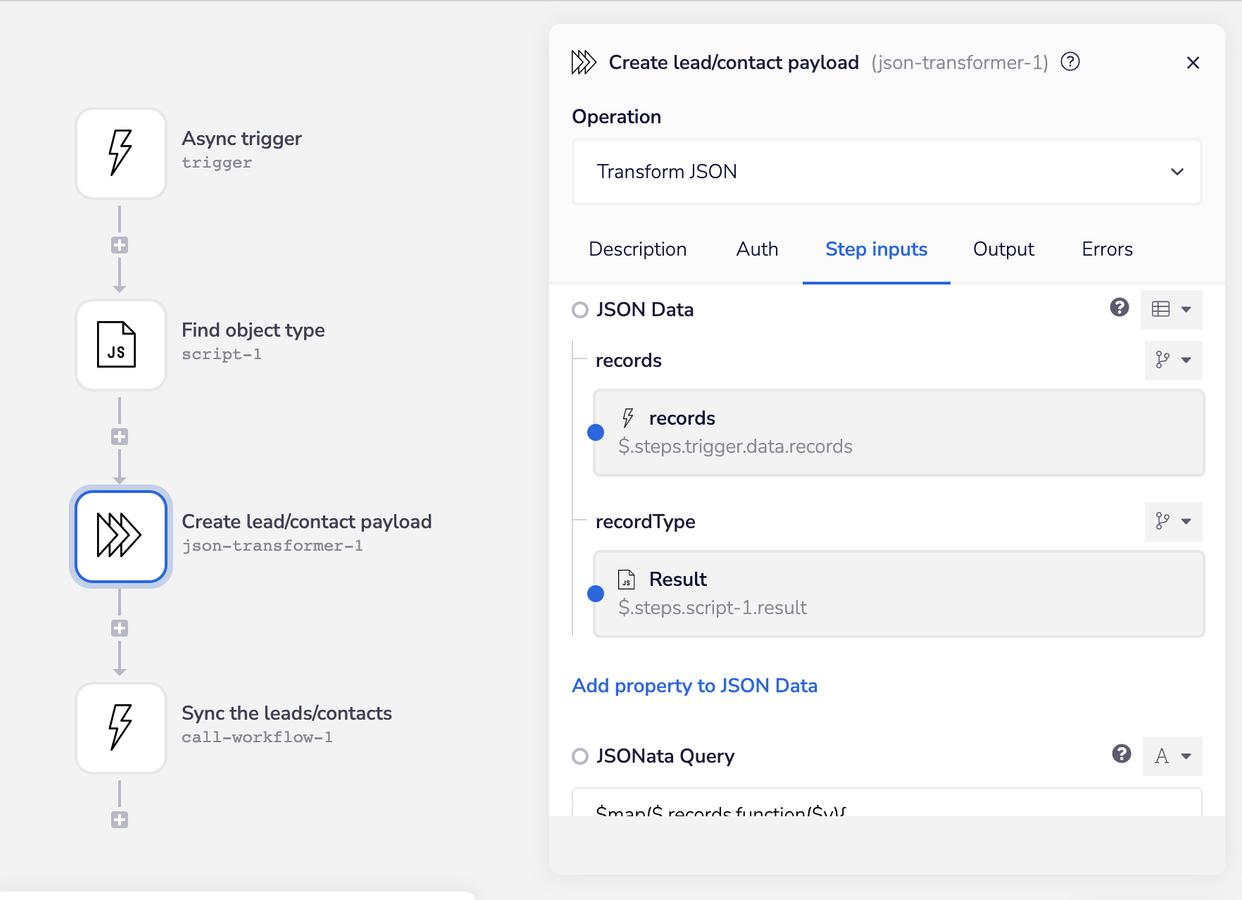
Task: Open the records property type dropdown
Action: 1172,360
